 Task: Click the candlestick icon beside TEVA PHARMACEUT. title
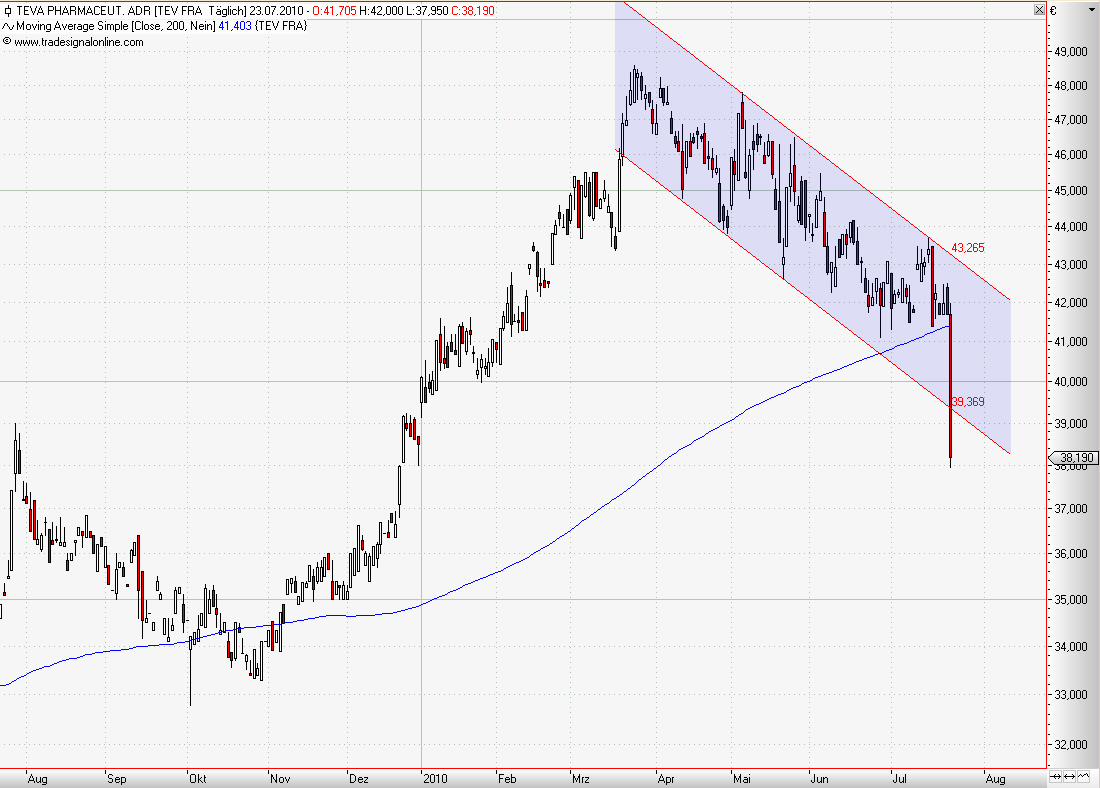click(x=8, y=11)
